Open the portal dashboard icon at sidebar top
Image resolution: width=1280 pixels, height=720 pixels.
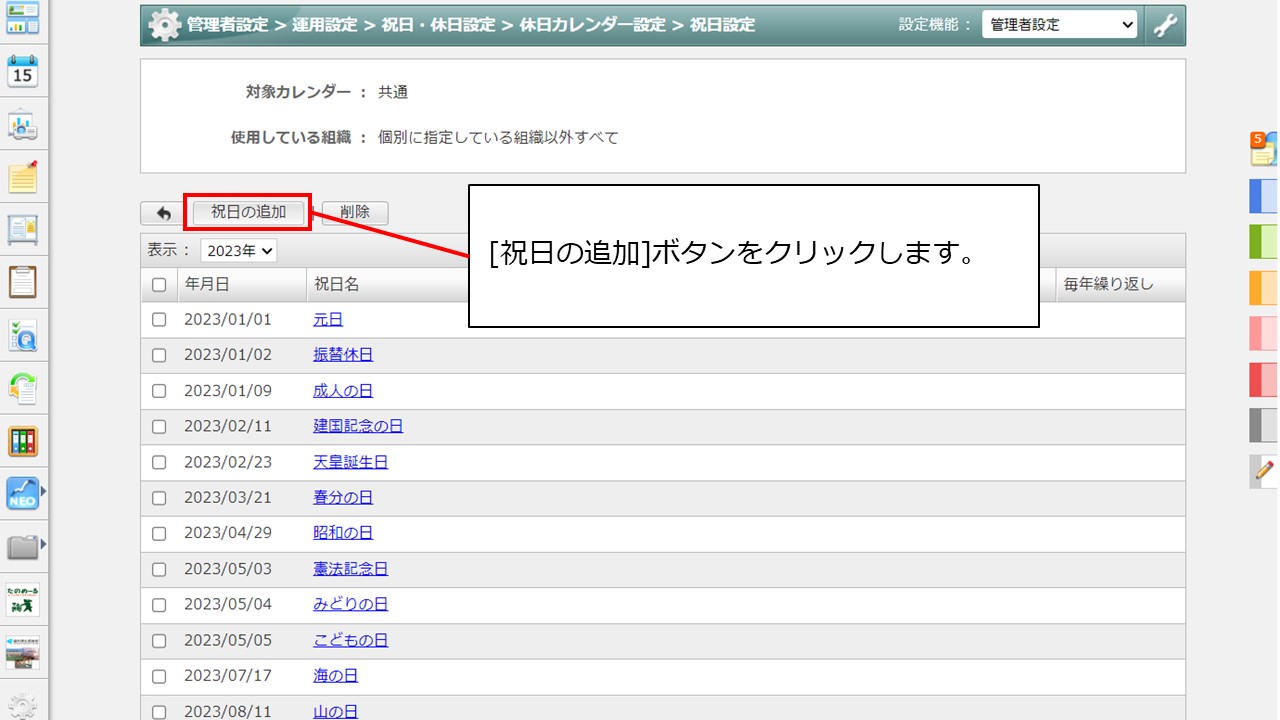(x=22, y=18)
